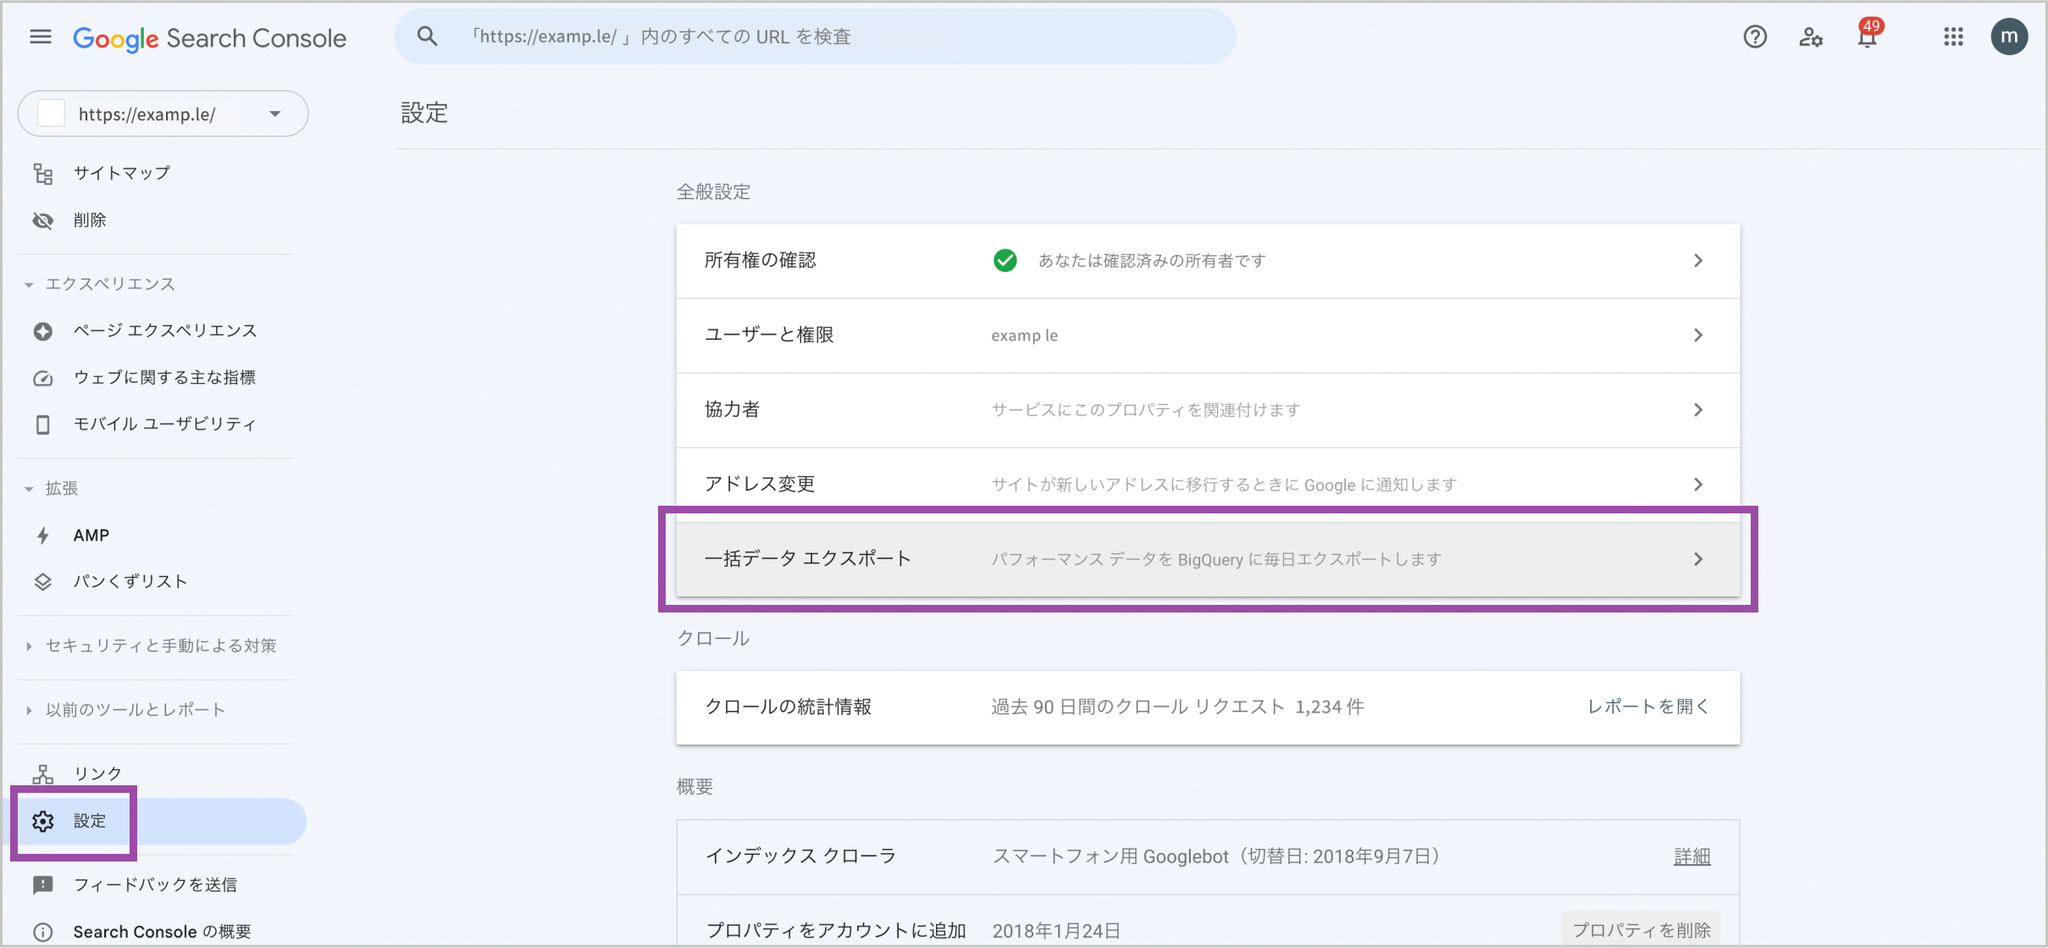2048x948 pixels.
Task: Click chevron on 協力者 row
Action: pos(1698,410)
